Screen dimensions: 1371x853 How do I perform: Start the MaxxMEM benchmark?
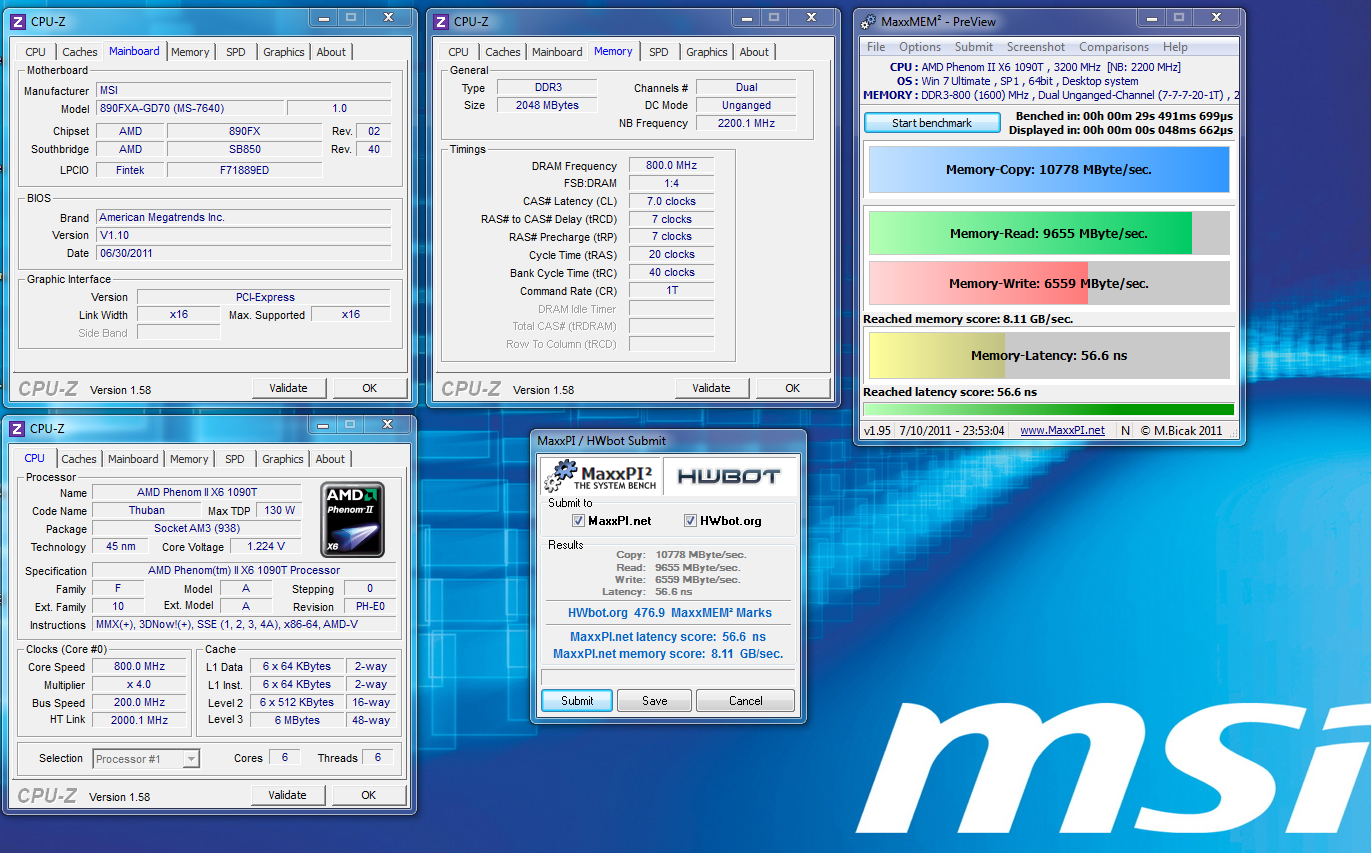click(932, 123)
